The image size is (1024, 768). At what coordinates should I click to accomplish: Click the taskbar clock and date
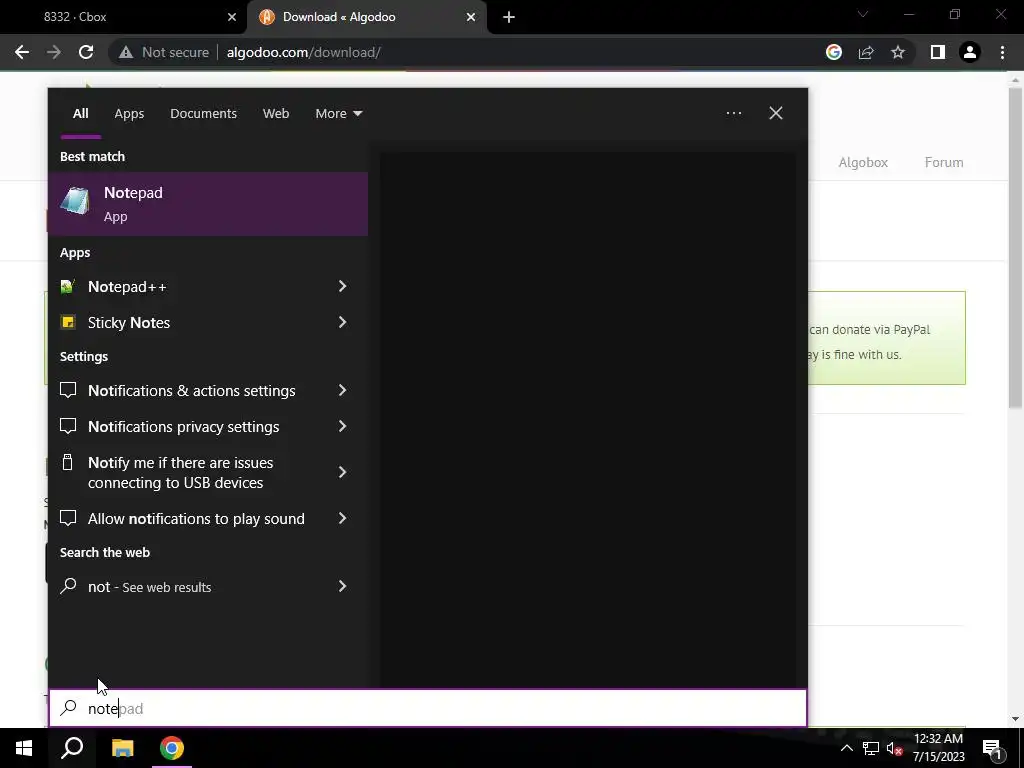(938, 748)
